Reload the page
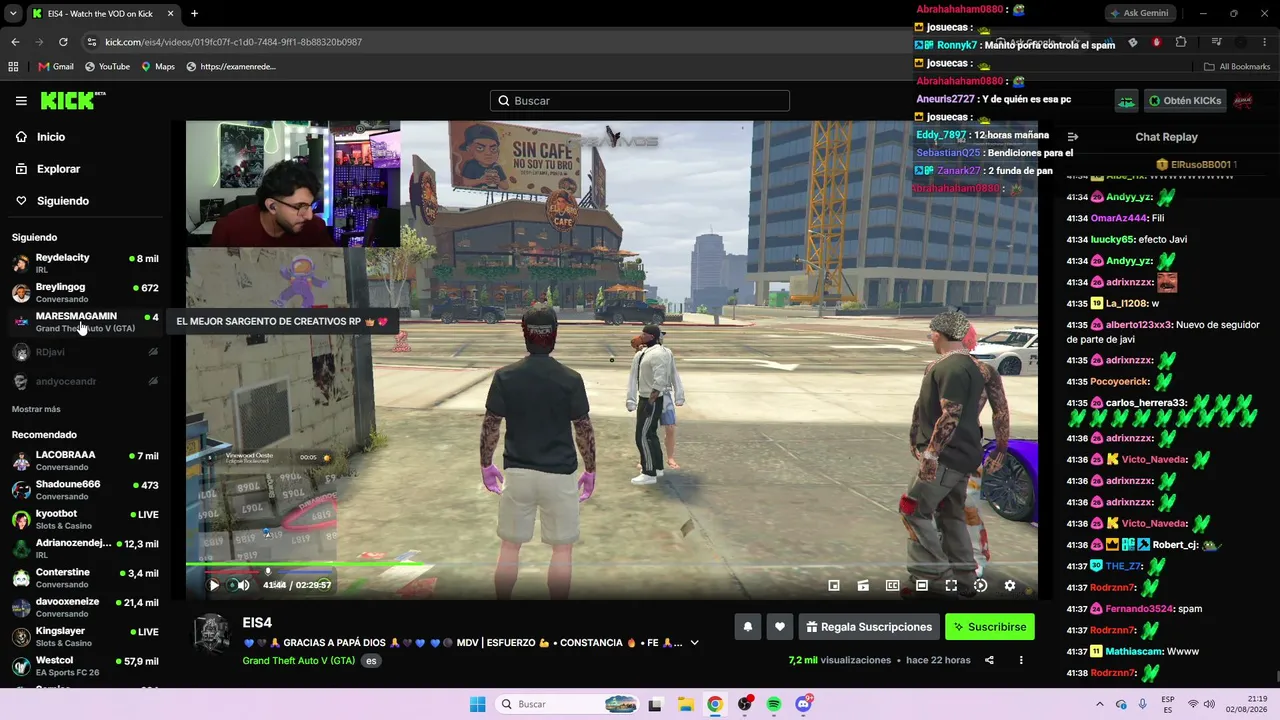1280x720 pixels. (63, 42)
